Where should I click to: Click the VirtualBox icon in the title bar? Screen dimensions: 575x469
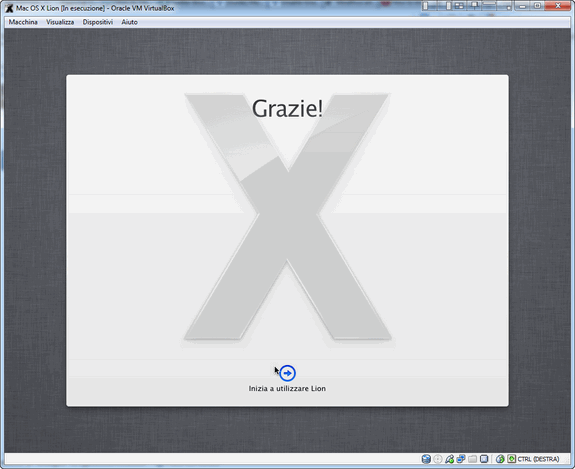point(9,8)
